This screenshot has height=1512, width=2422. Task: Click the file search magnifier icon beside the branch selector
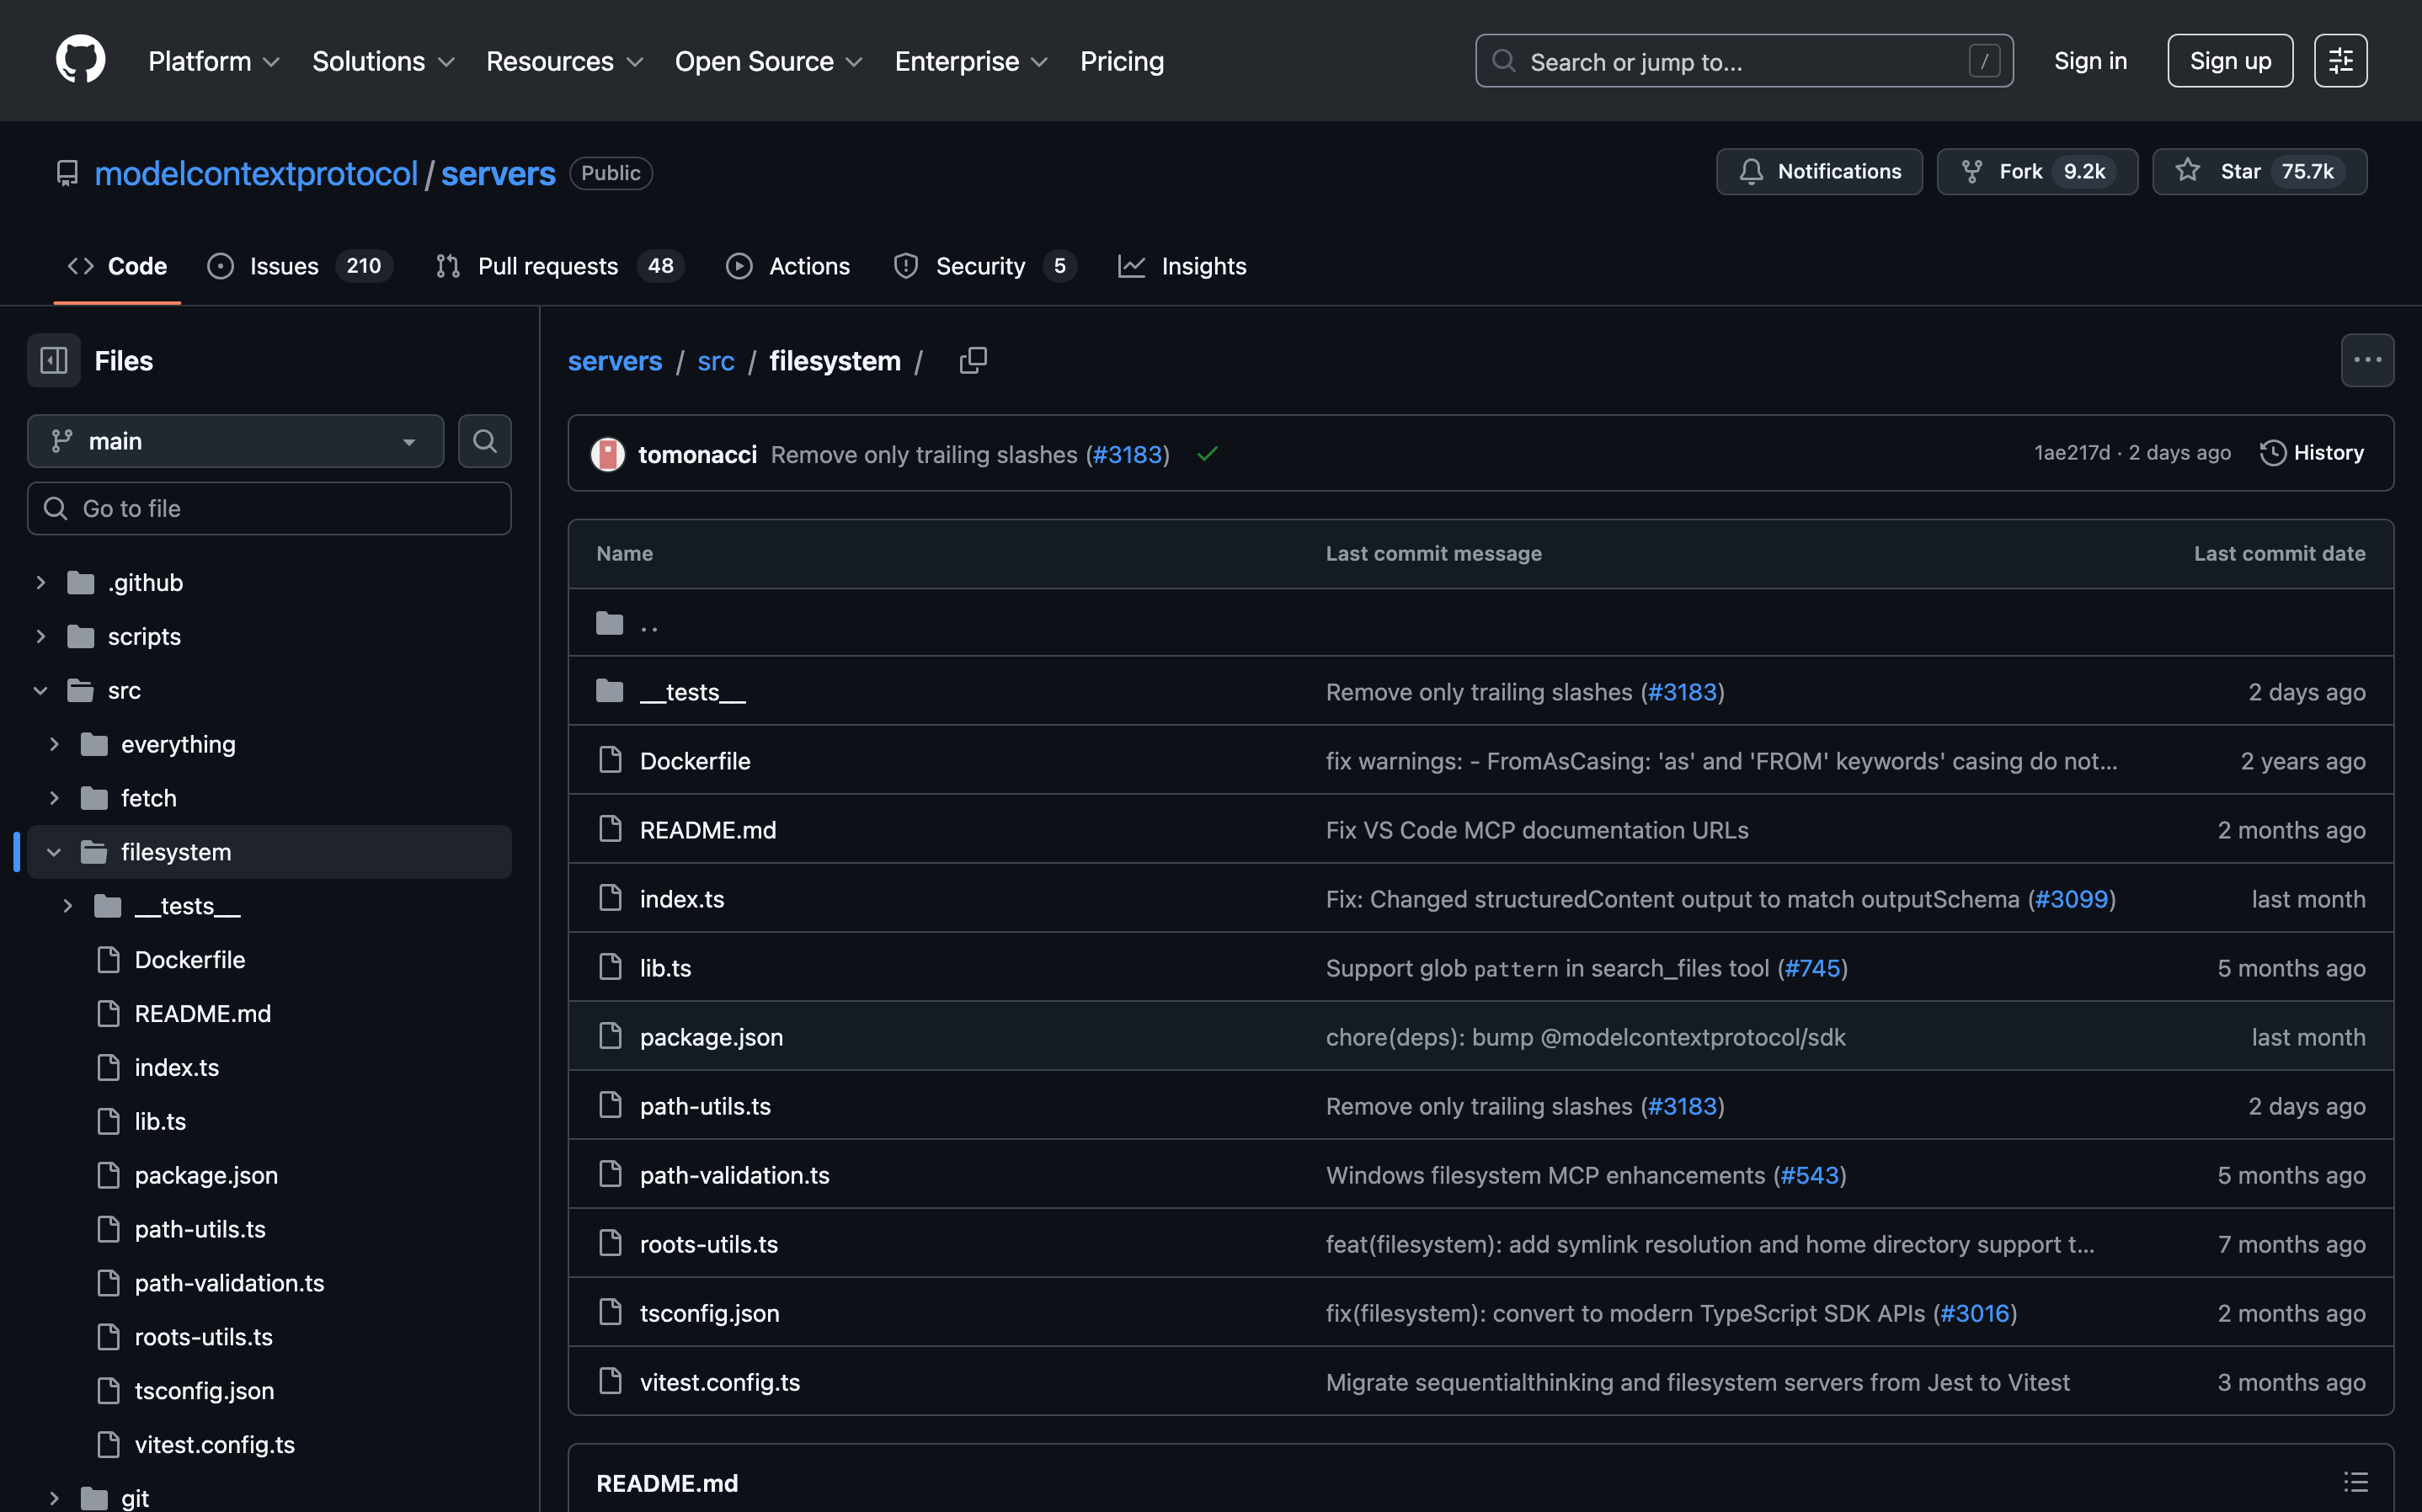click(x=484, y=441)
